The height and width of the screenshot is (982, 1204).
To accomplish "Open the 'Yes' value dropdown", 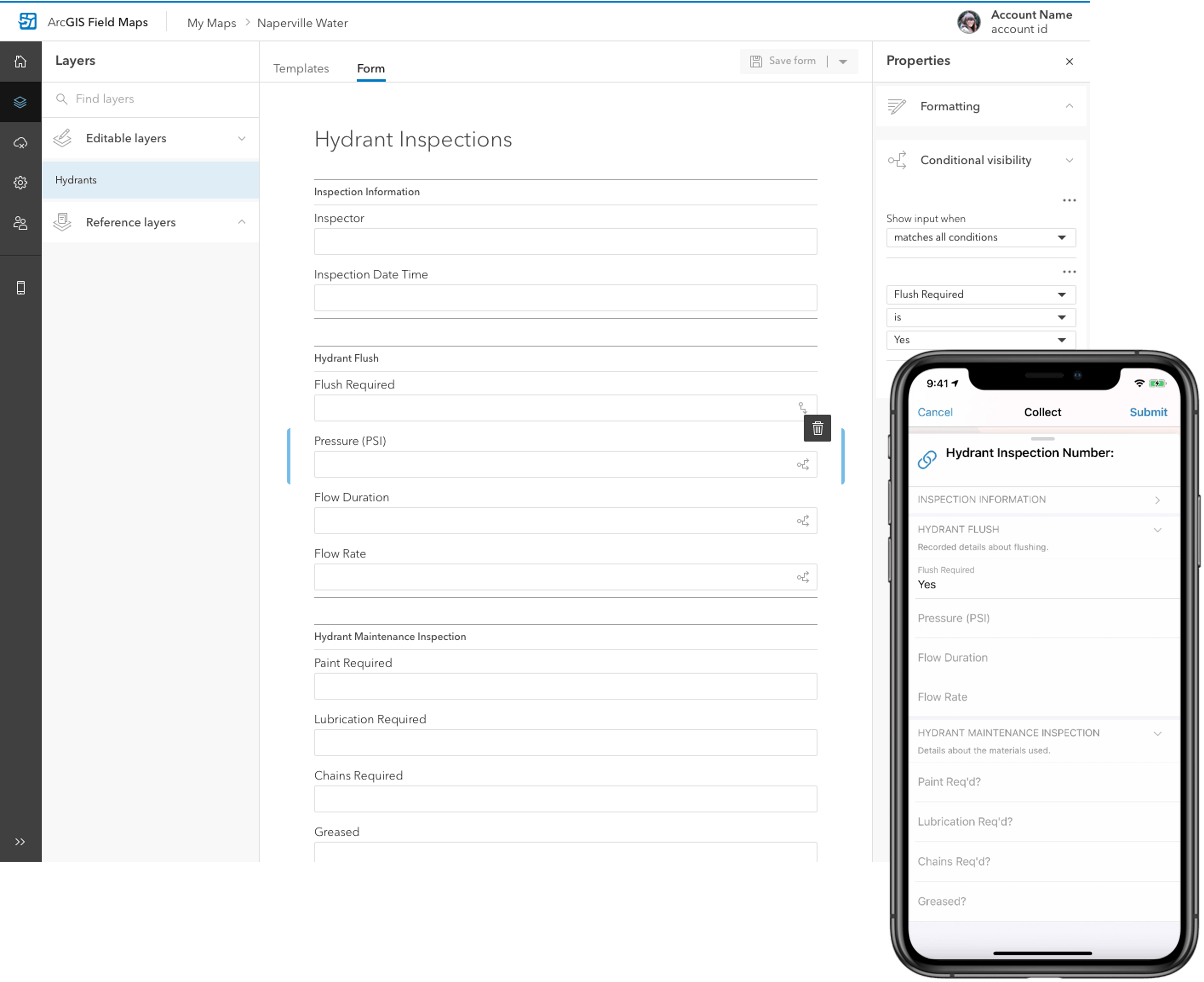I will (981, 340).
